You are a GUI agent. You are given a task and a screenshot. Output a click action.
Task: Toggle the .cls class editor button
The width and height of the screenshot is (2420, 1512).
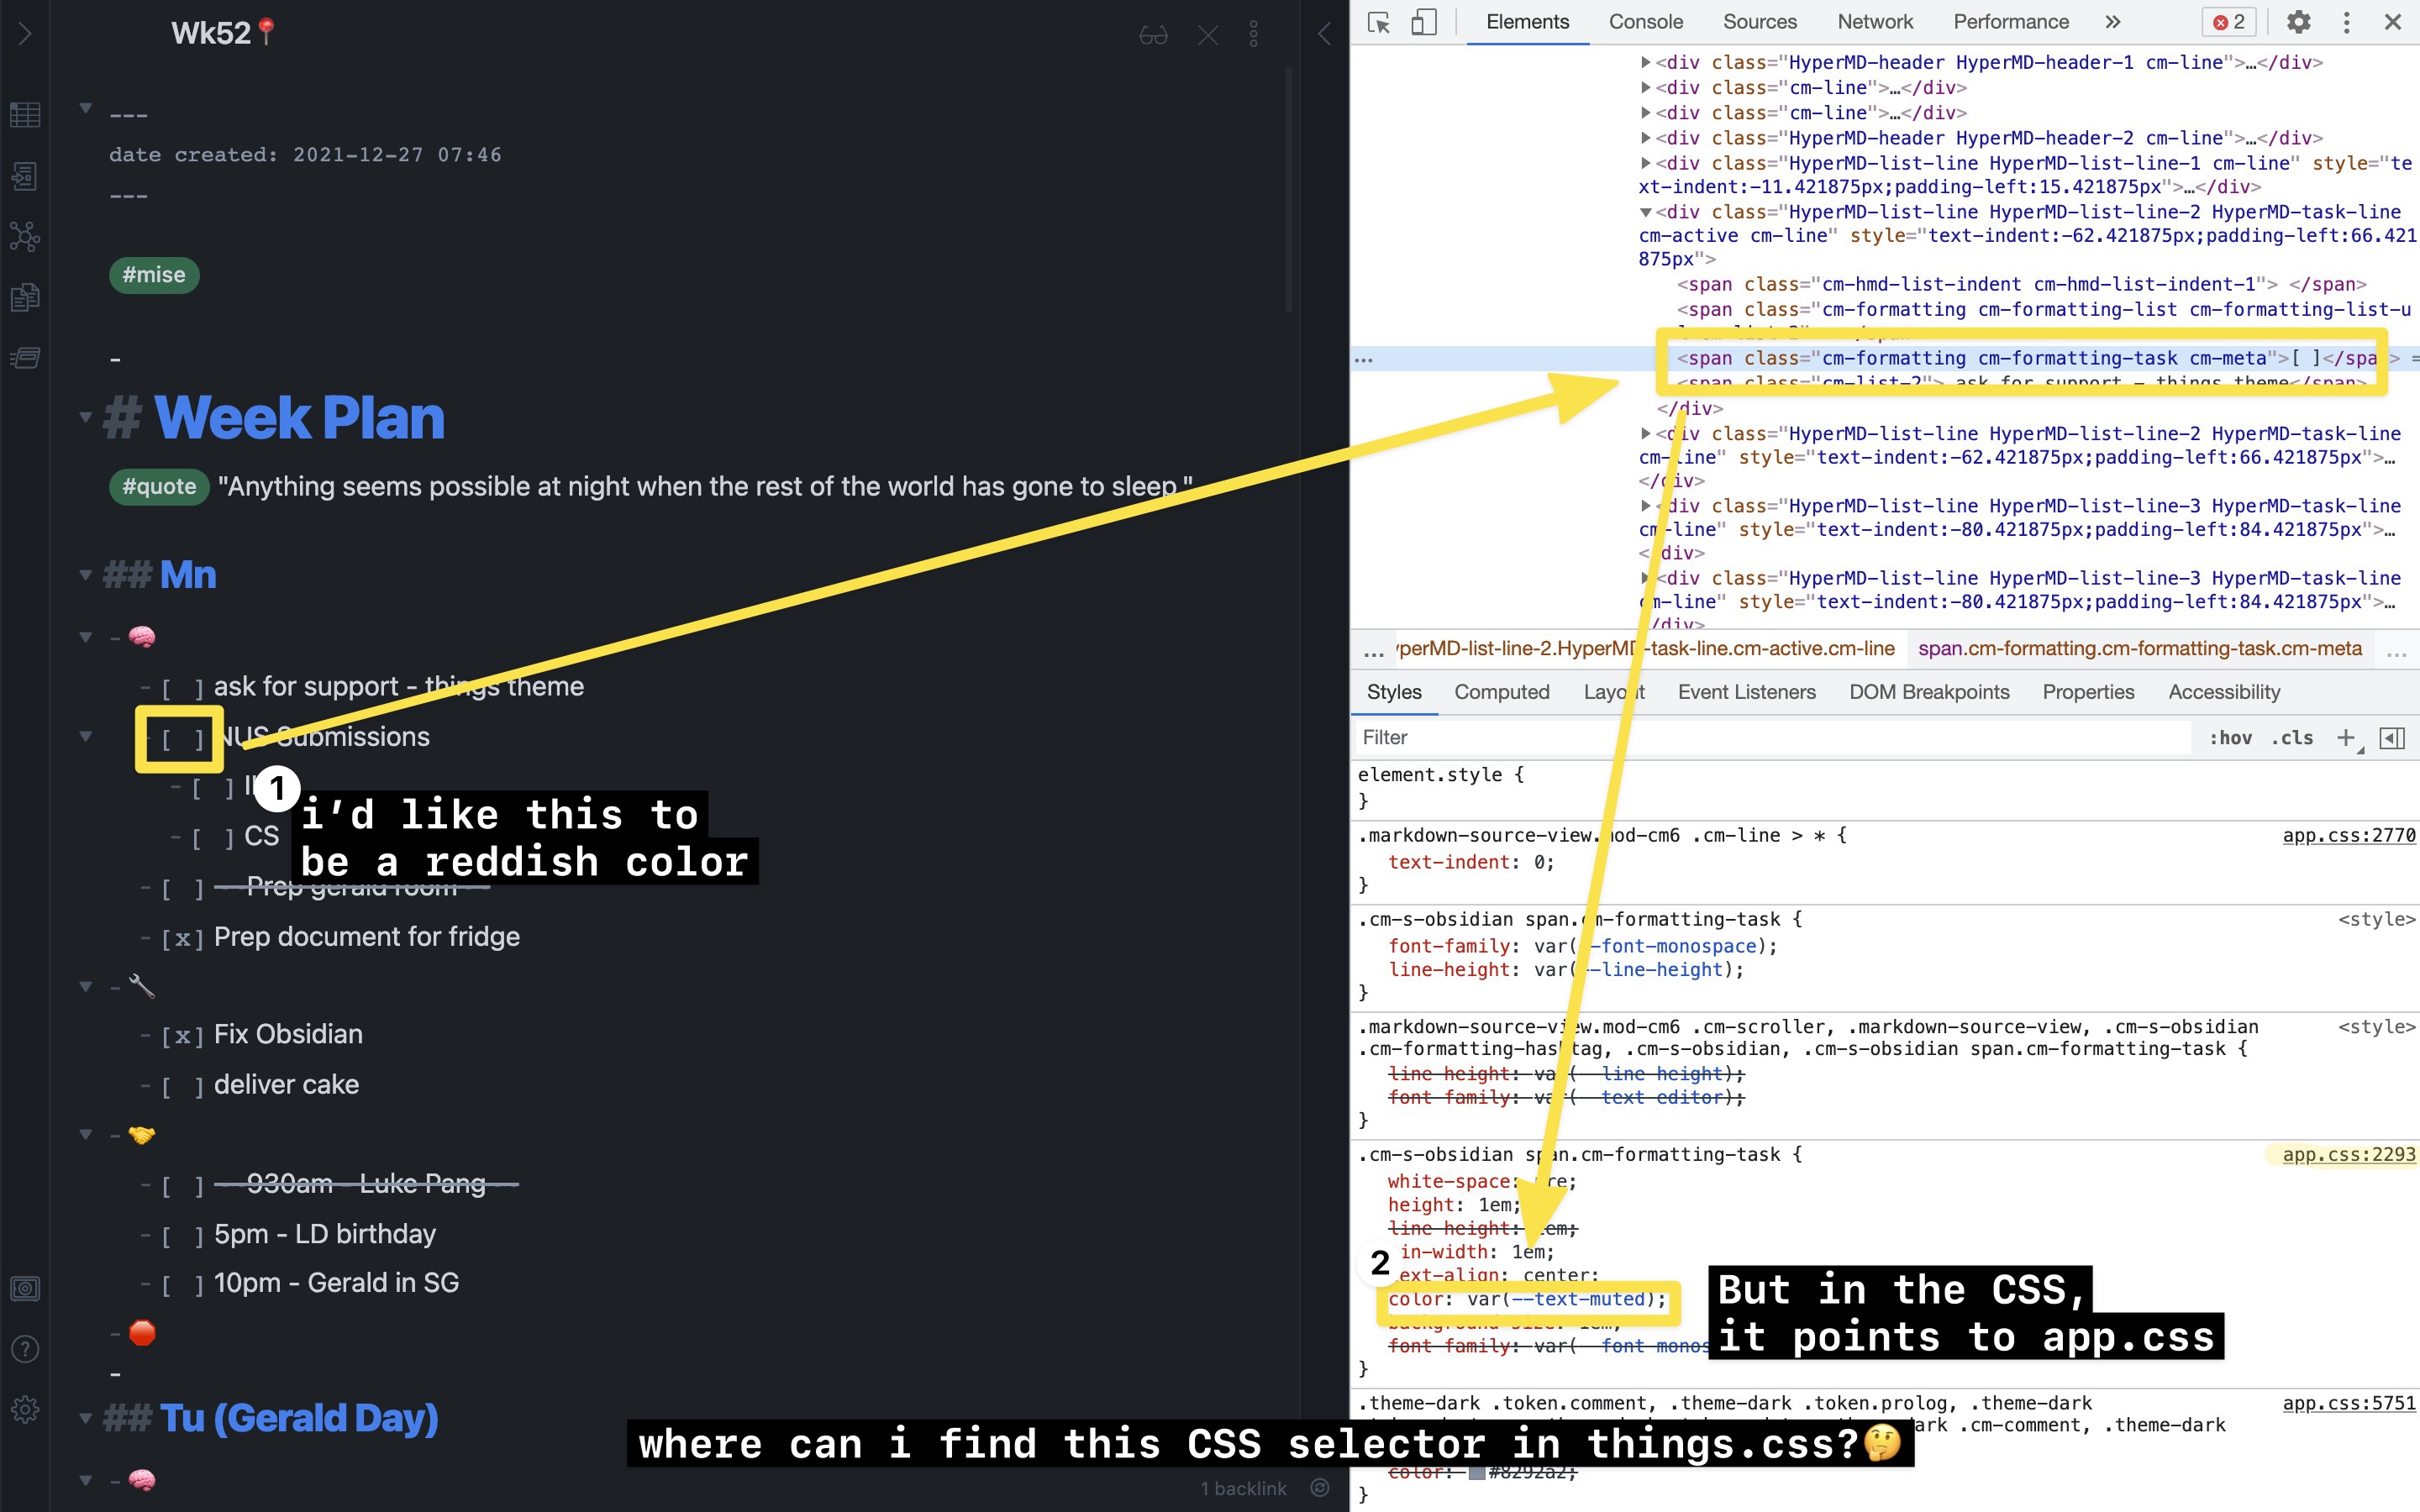pos(2292,738)
